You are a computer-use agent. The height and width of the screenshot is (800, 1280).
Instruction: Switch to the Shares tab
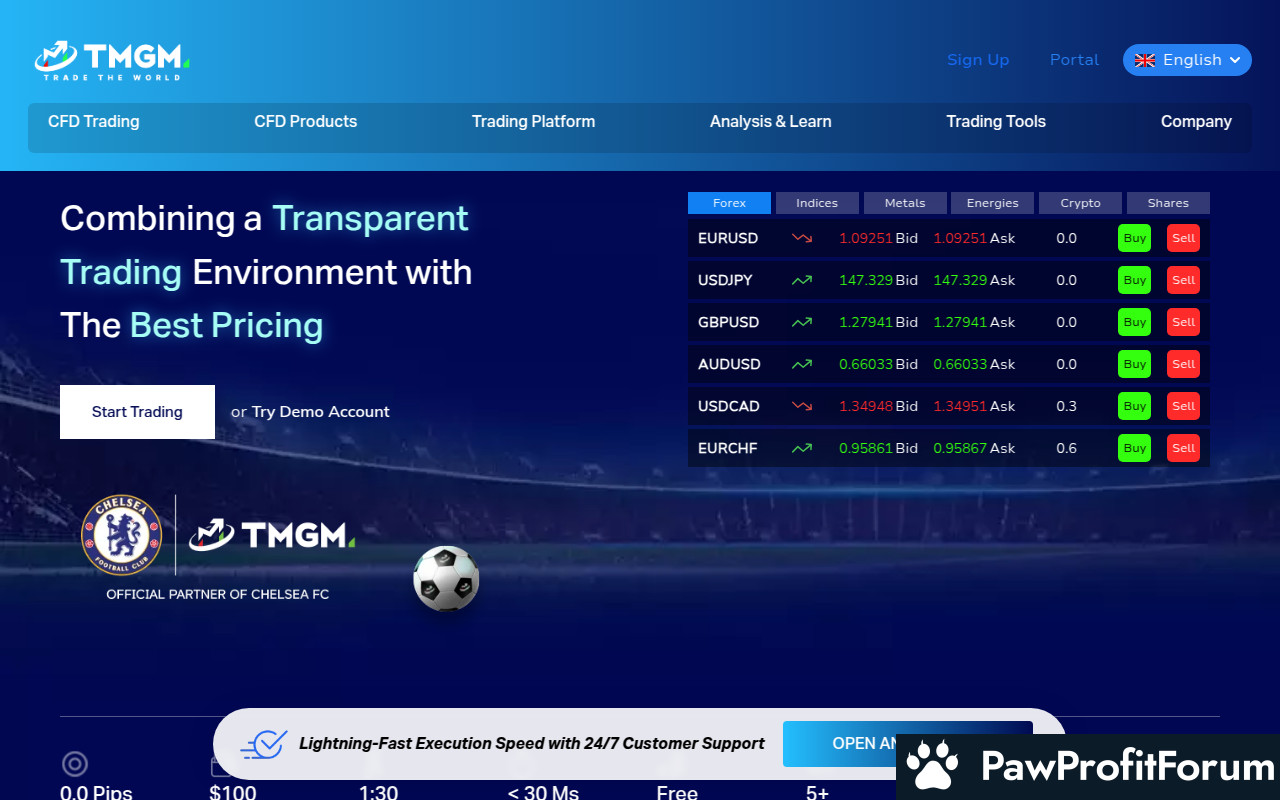pyautogui.click(x=1168, y=203)
